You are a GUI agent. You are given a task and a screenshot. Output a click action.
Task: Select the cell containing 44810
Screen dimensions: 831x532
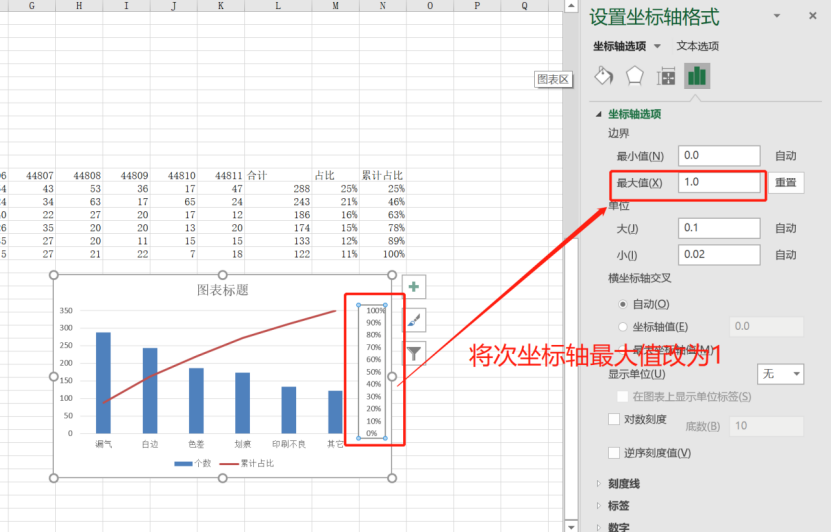pyautogui.click(x=174, y=175)
